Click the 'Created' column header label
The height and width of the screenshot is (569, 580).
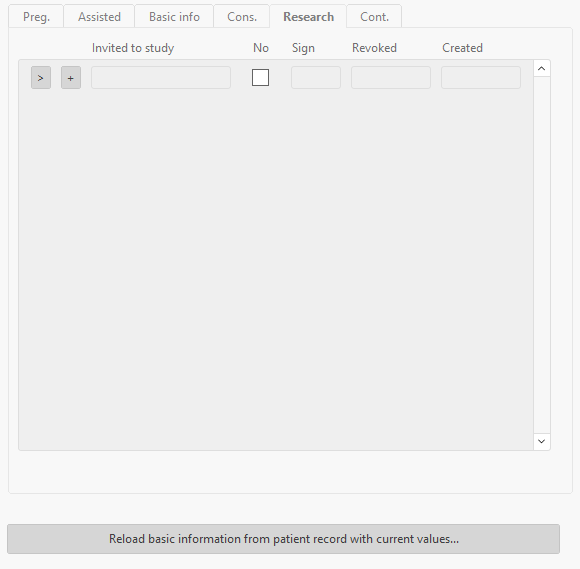tap(462, 48)
